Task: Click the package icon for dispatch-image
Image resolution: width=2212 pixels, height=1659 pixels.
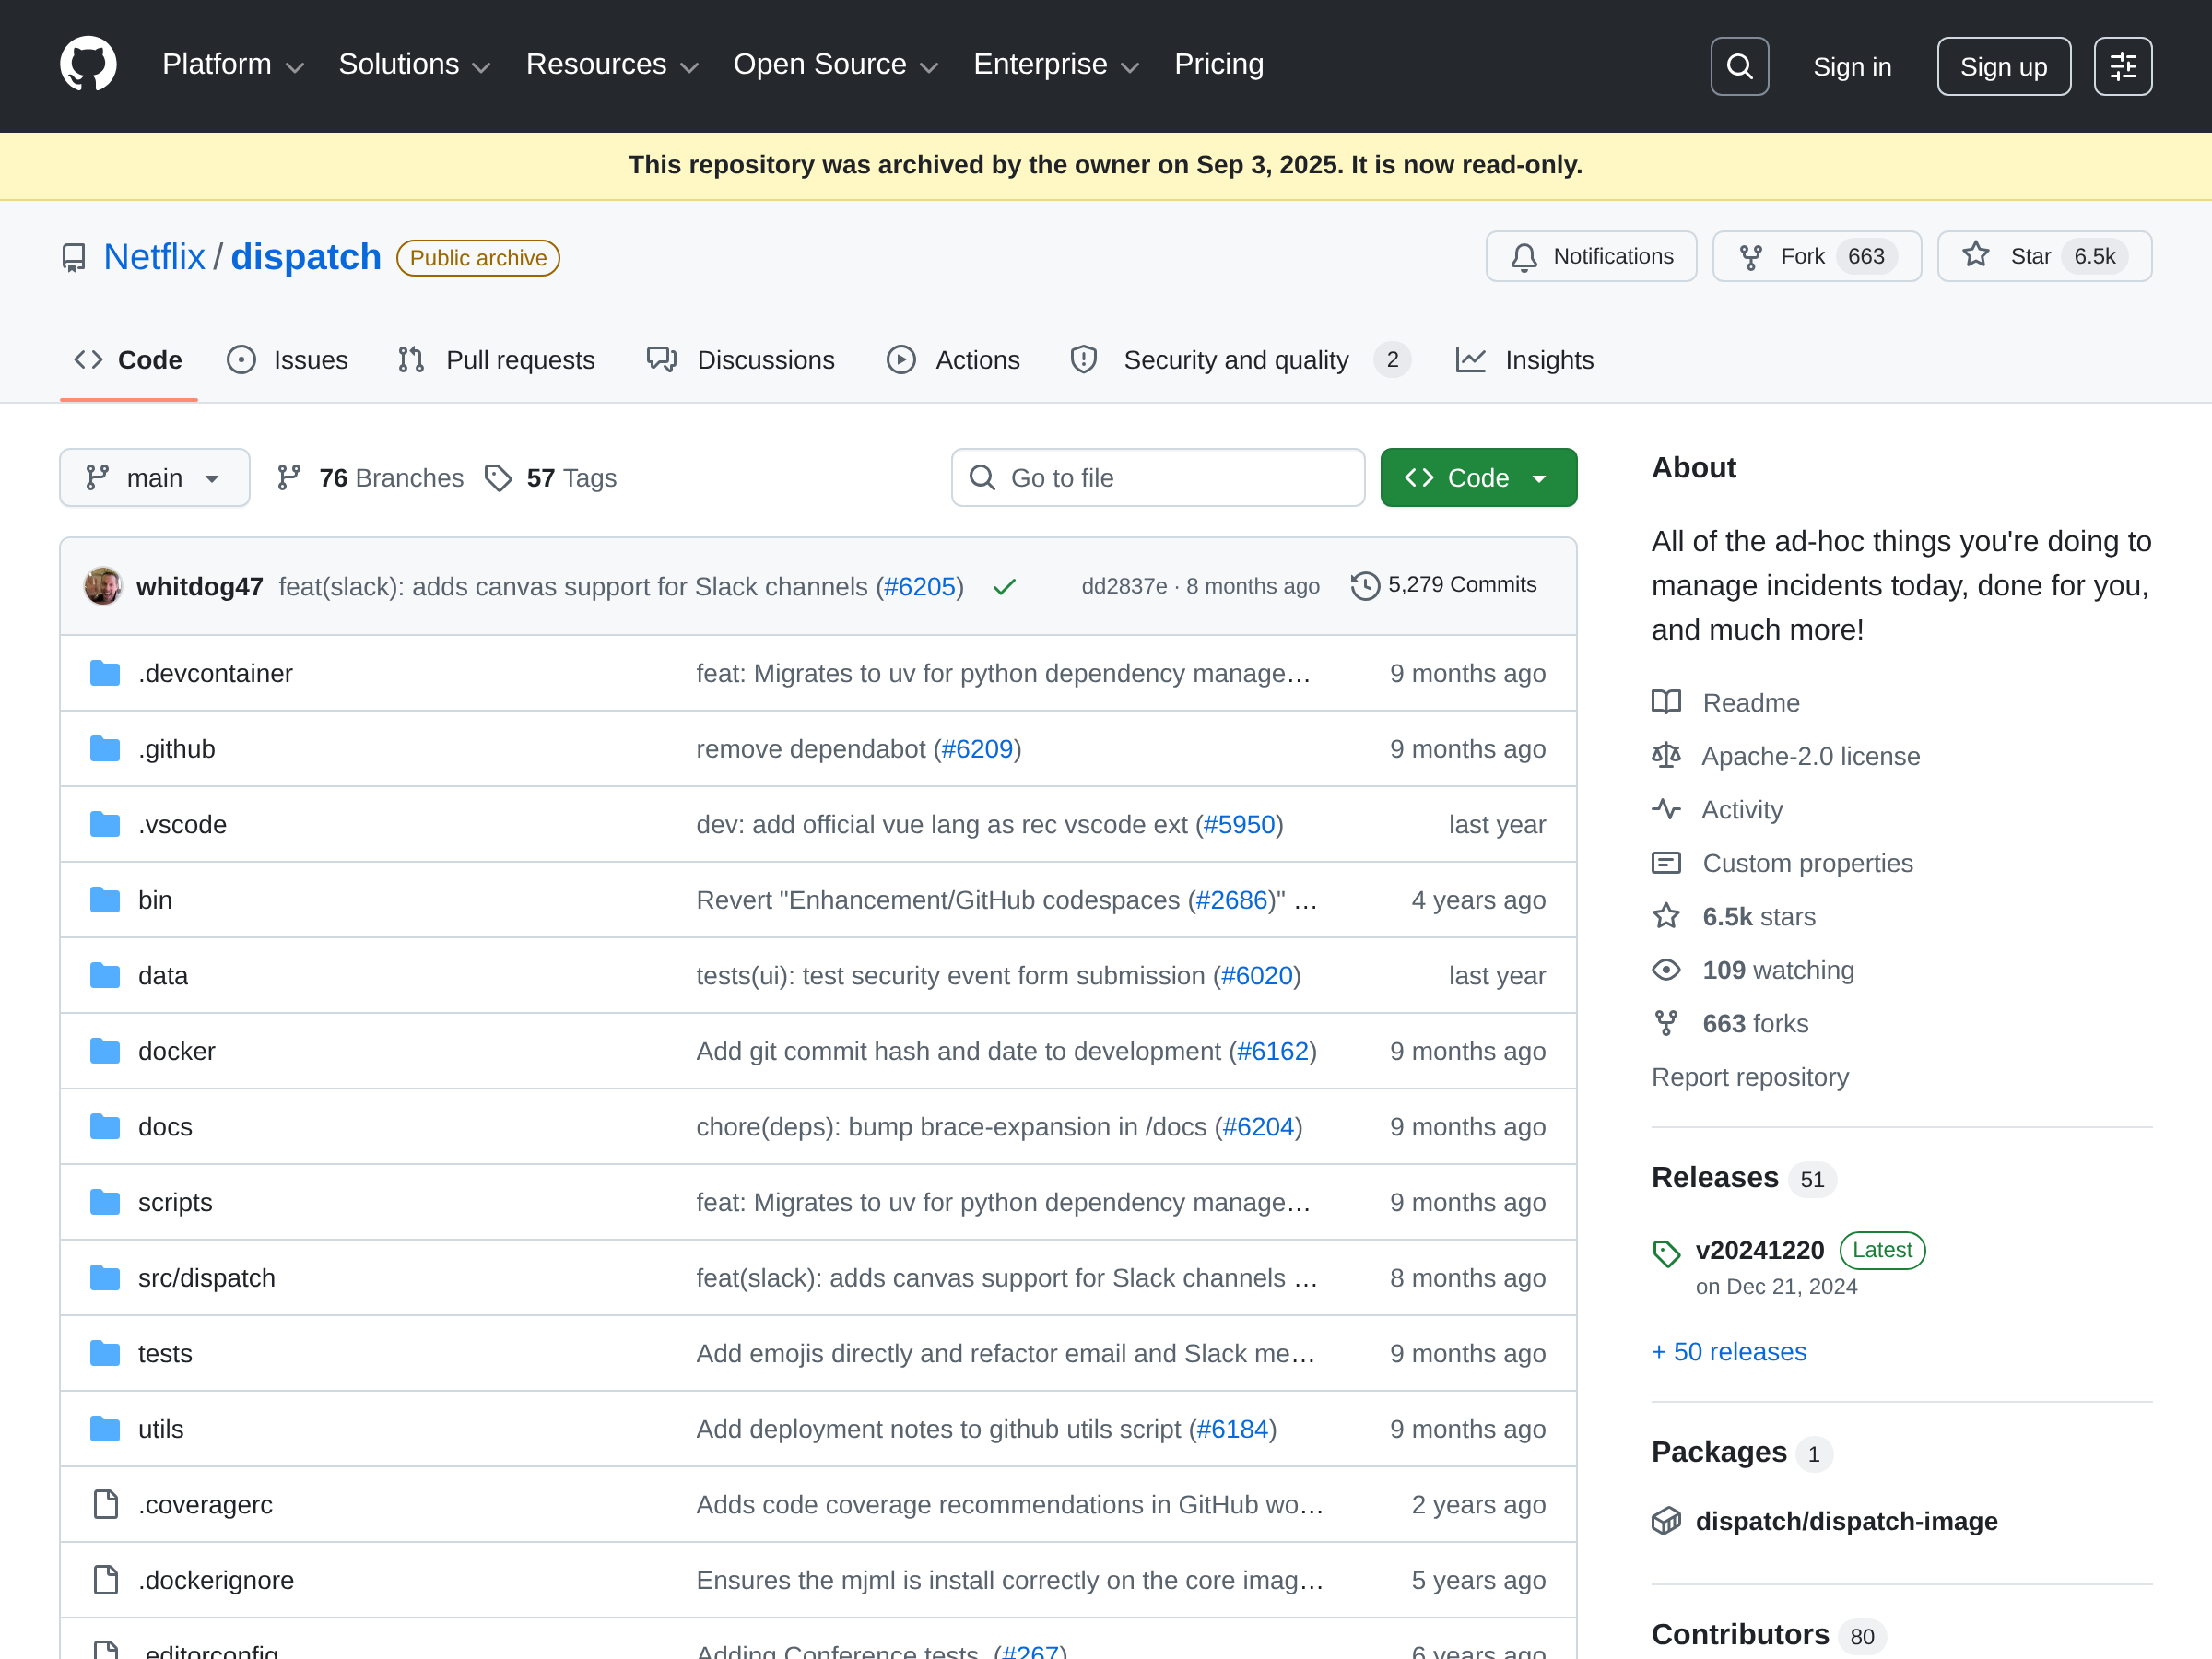Action: (1666, 1521)
